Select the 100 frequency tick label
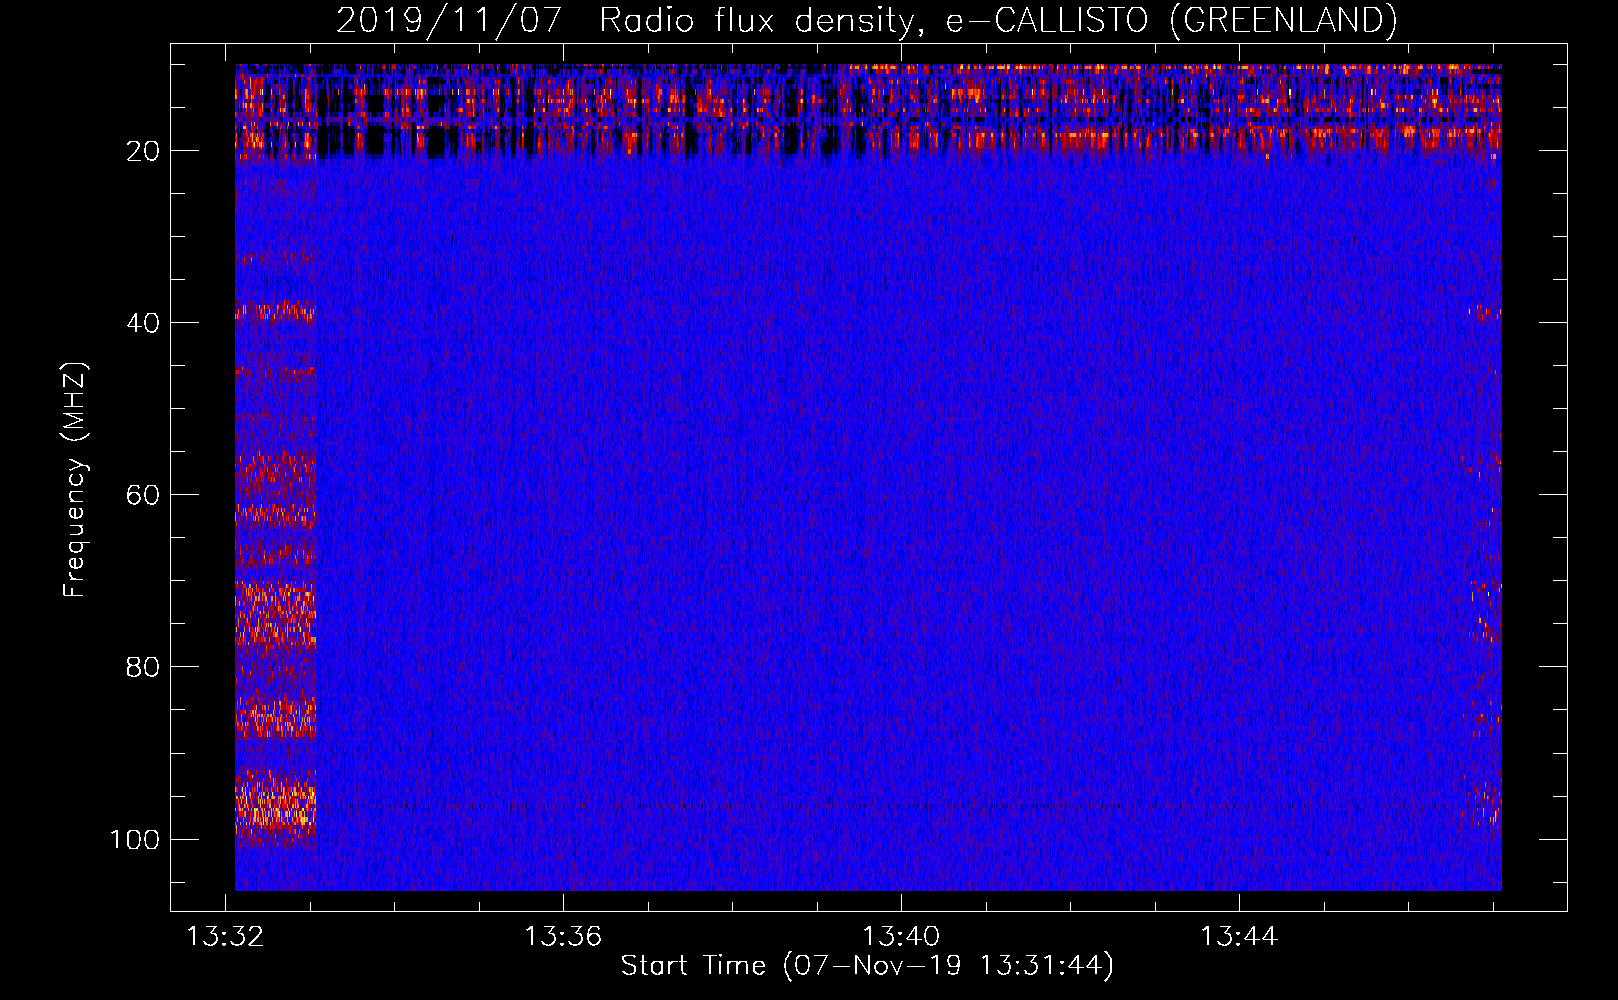Viewport: 1618px width, 1000px height. [135, 839]
